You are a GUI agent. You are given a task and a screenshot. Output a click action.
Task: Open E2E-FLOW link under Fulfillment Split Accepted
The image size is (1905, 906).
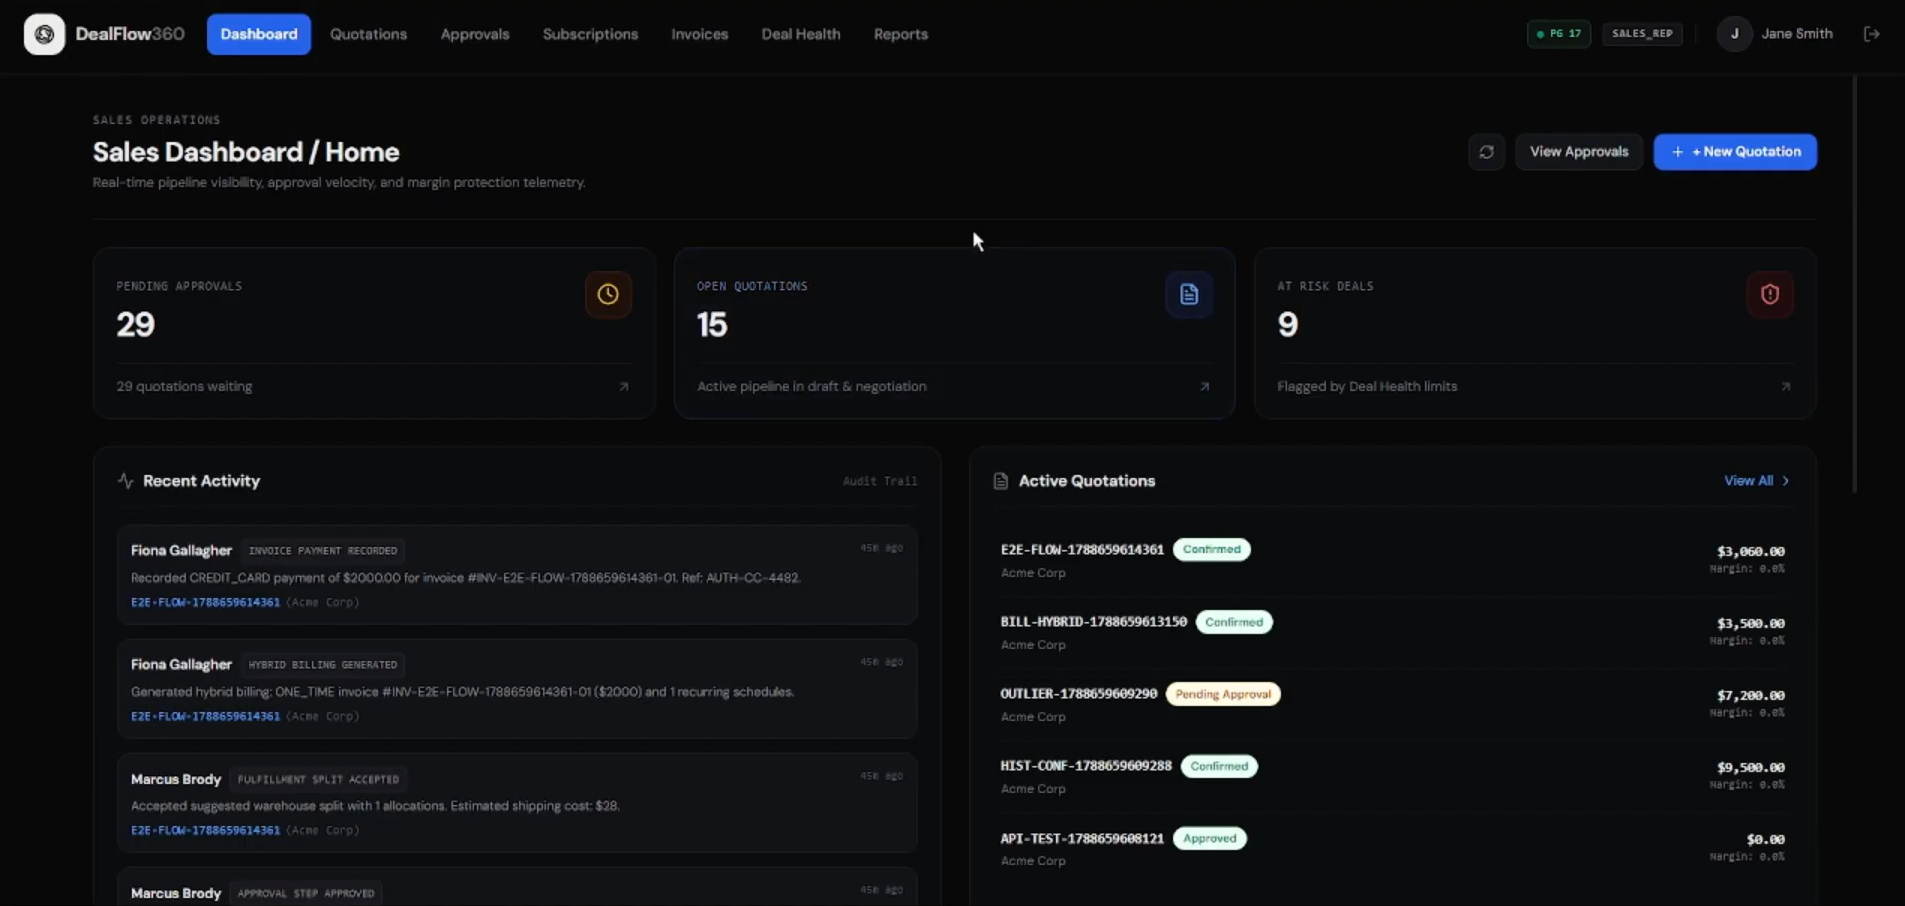point(205,830)
